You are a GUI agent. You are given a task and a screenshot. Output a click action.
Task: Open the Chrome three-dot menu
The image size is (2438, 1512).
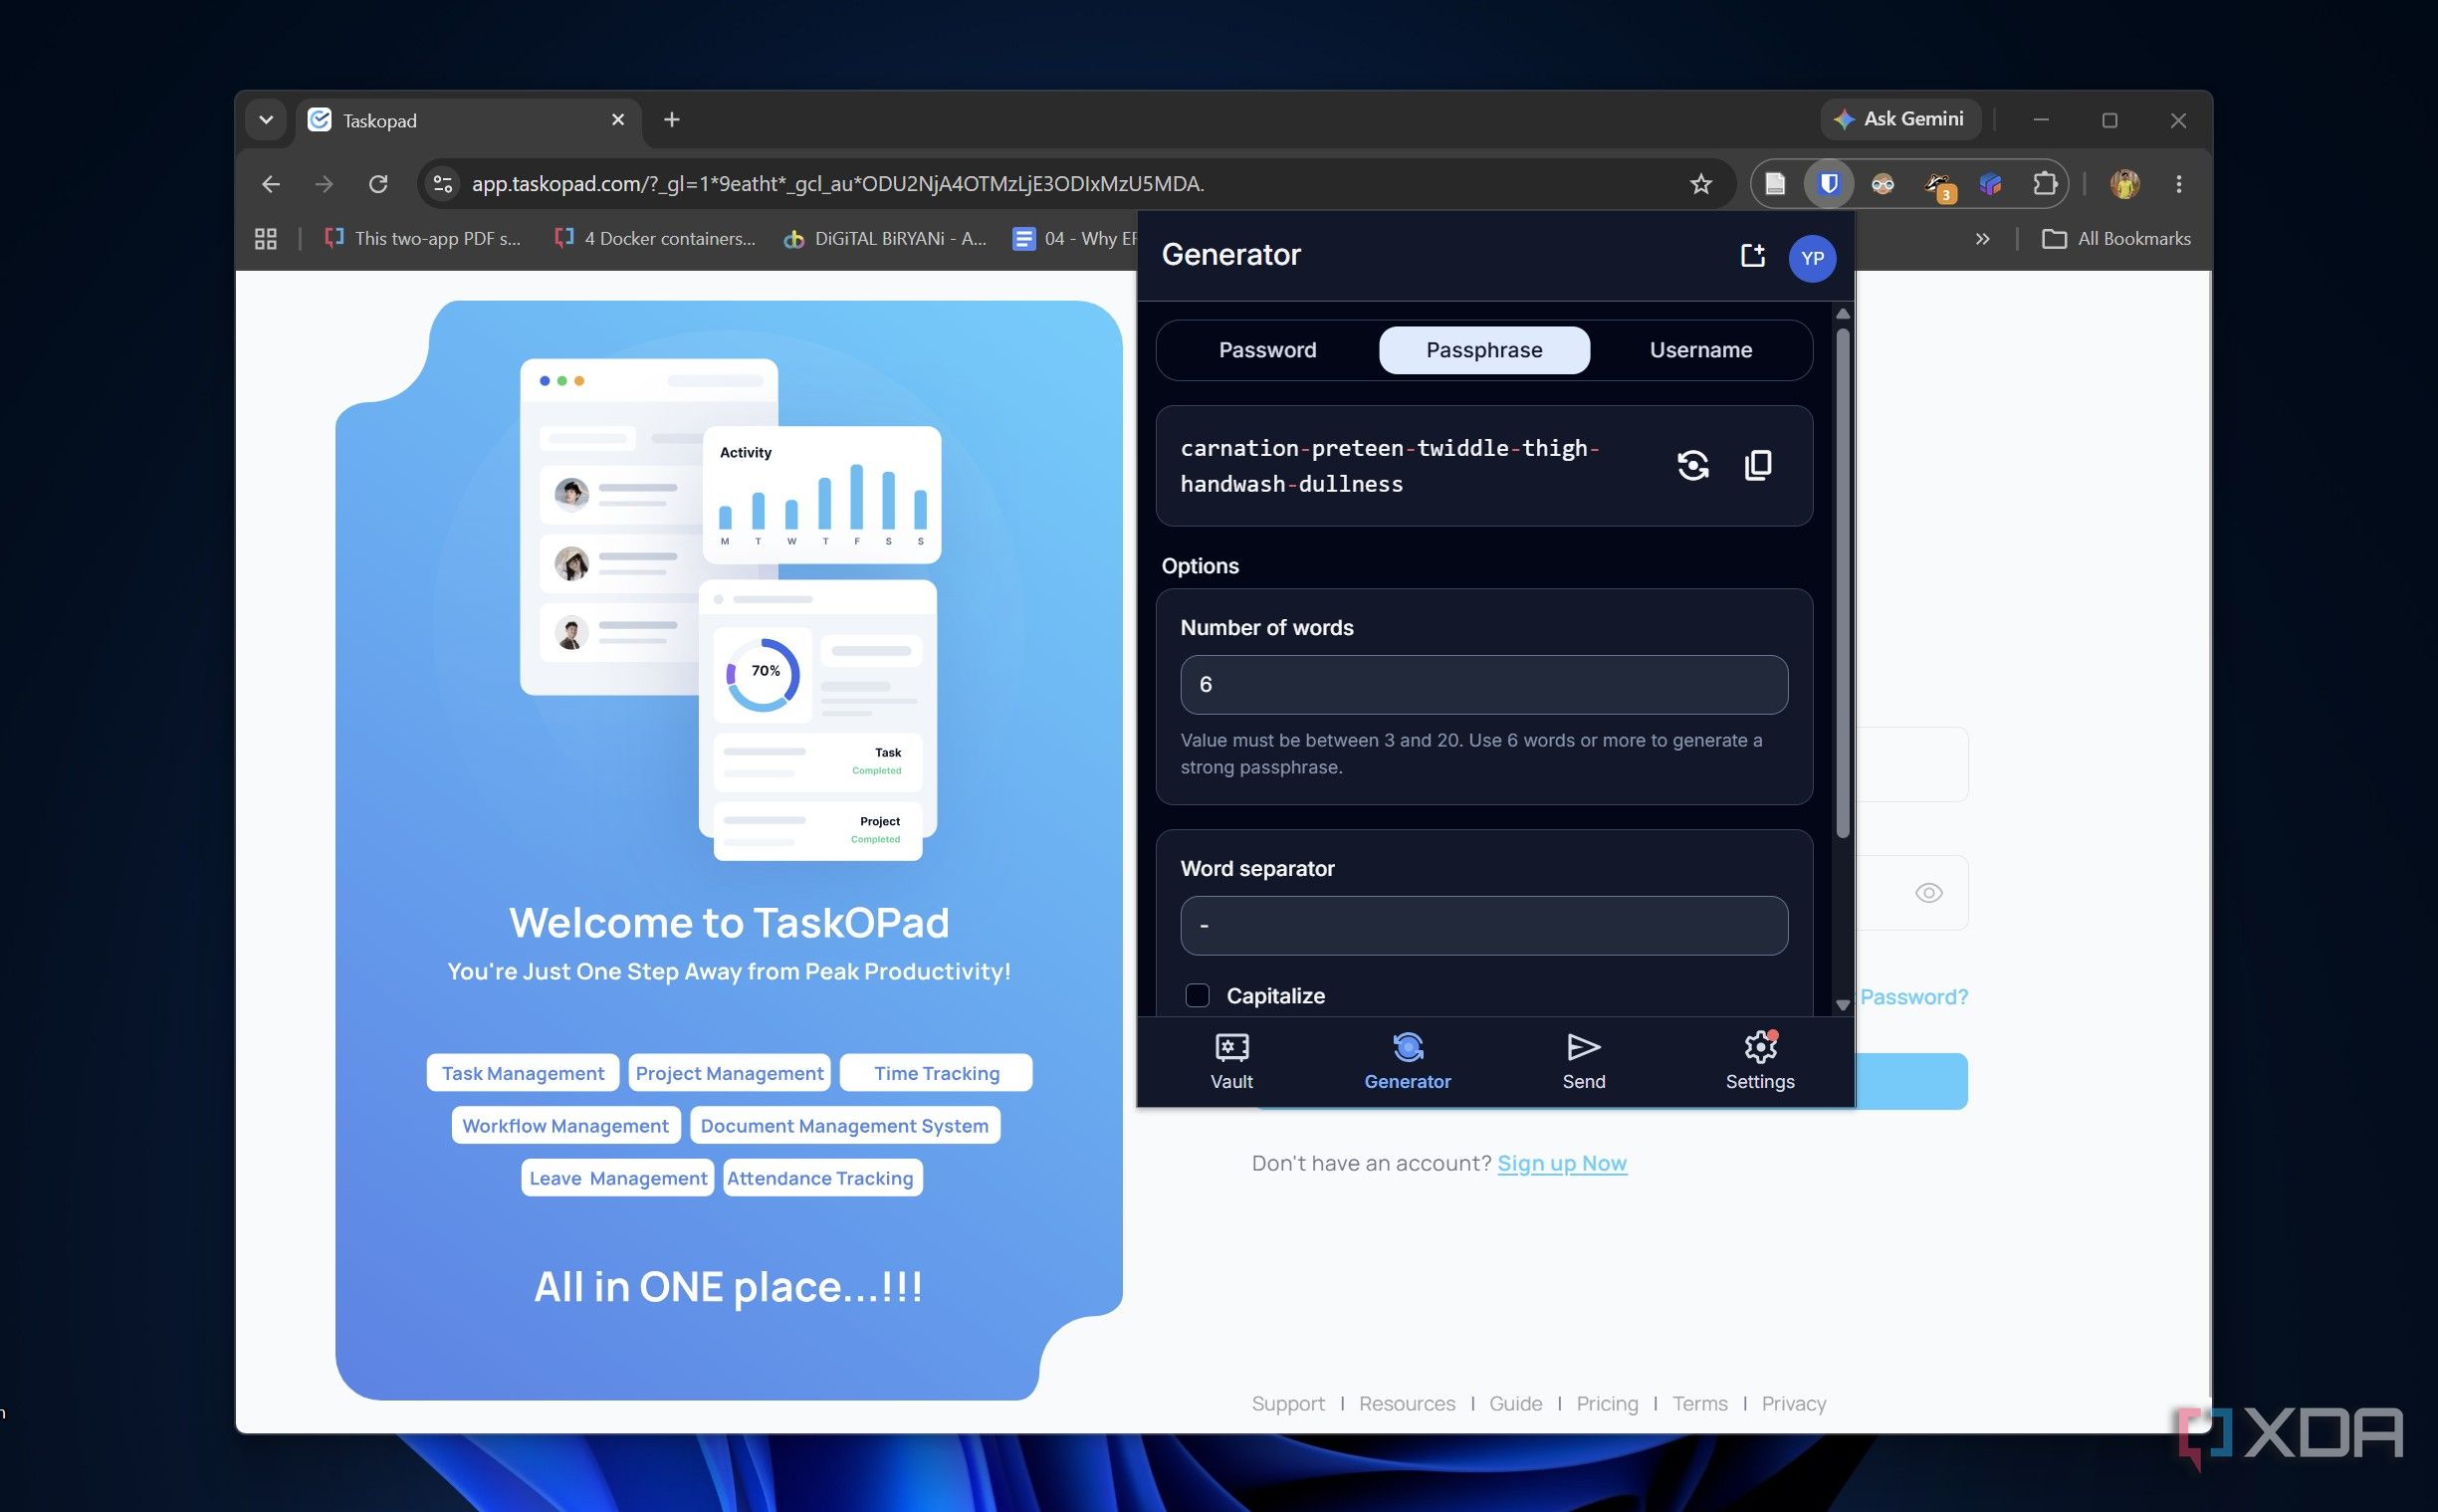point(2179,184)
